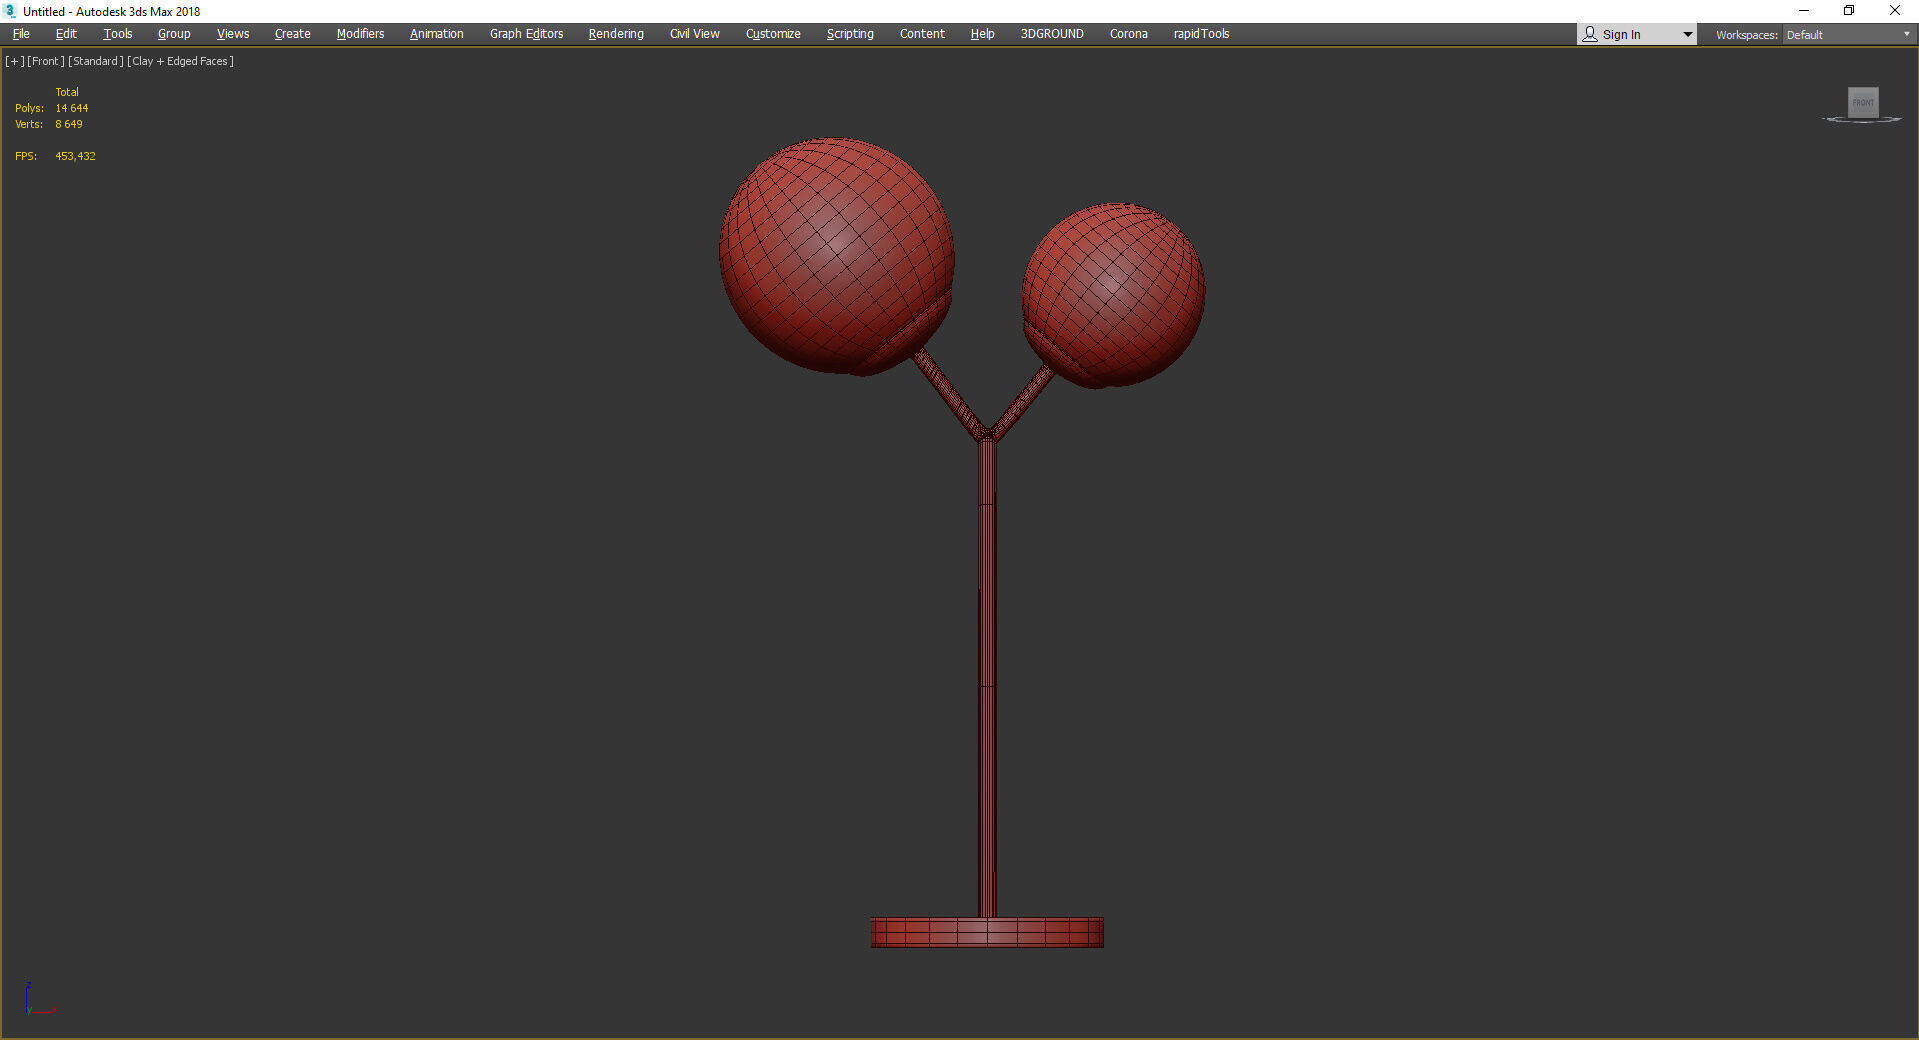The image size is (1919, 1040).
Task: Open the [Front] viewport view label menu
Action: coord(46,61)
